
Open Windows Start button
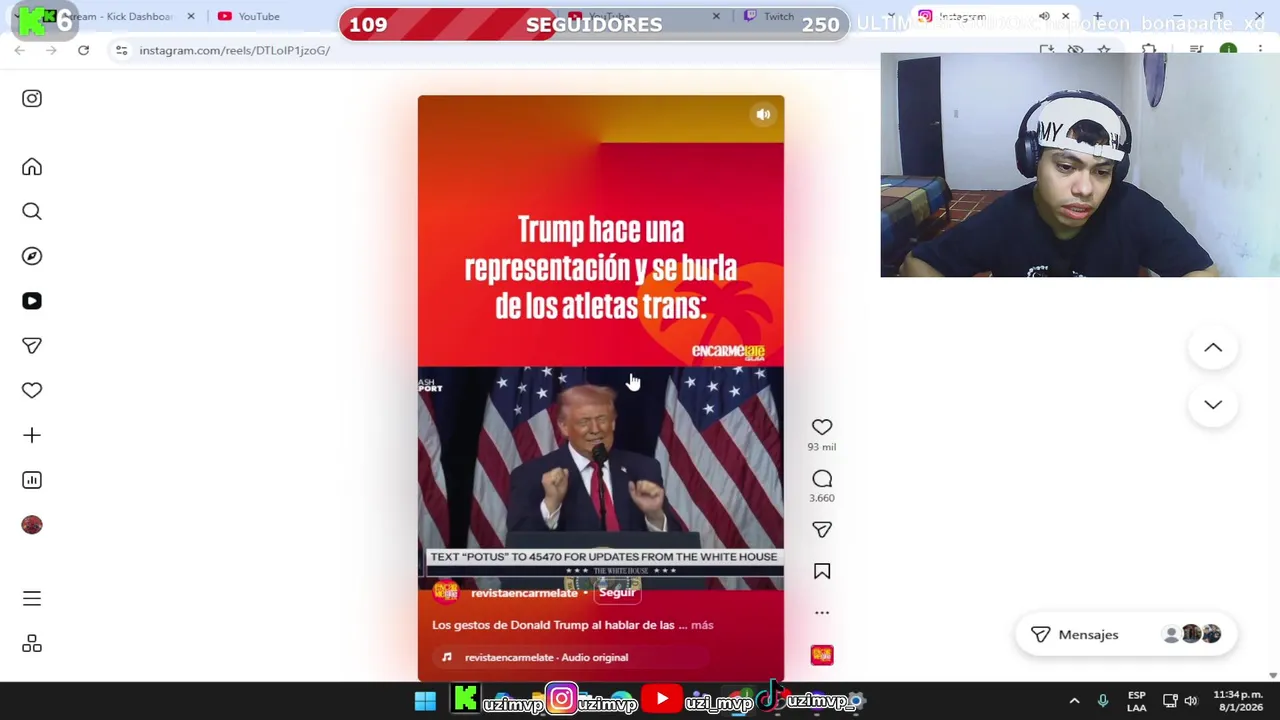pyautogui.click(x=425, y=700)
